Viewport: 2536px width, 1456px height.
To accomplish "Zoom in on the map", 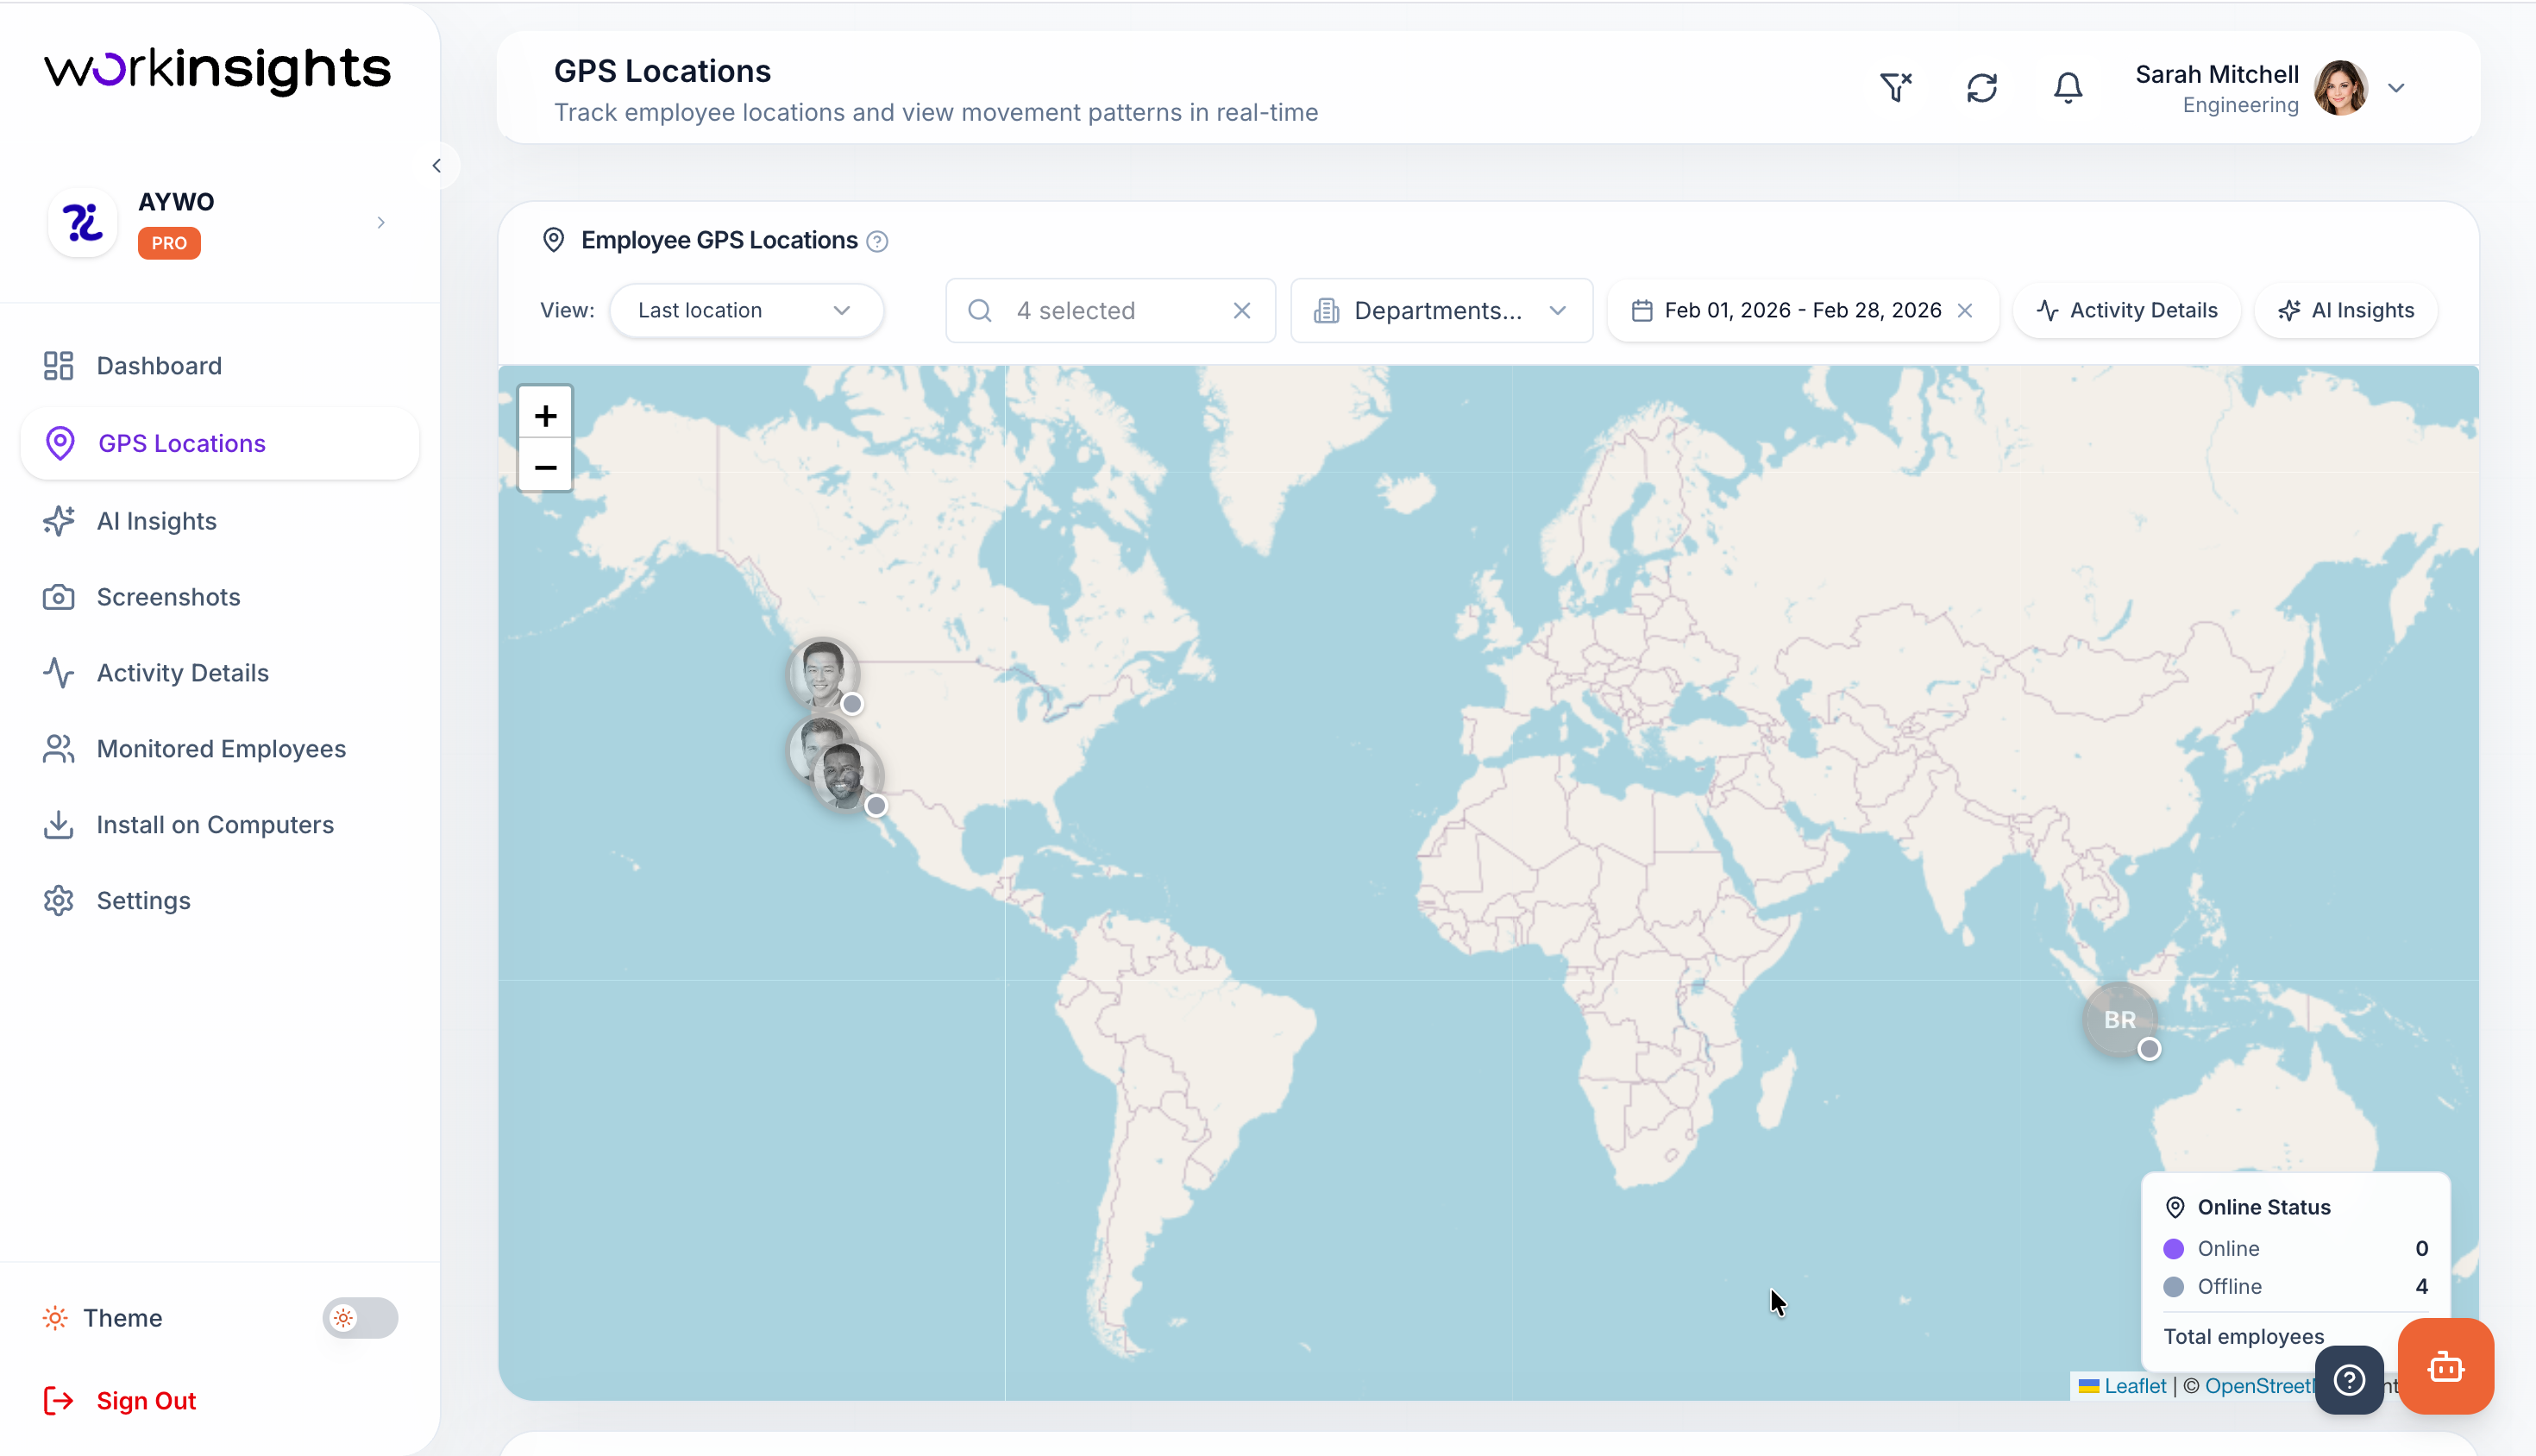I will (545, 414).
